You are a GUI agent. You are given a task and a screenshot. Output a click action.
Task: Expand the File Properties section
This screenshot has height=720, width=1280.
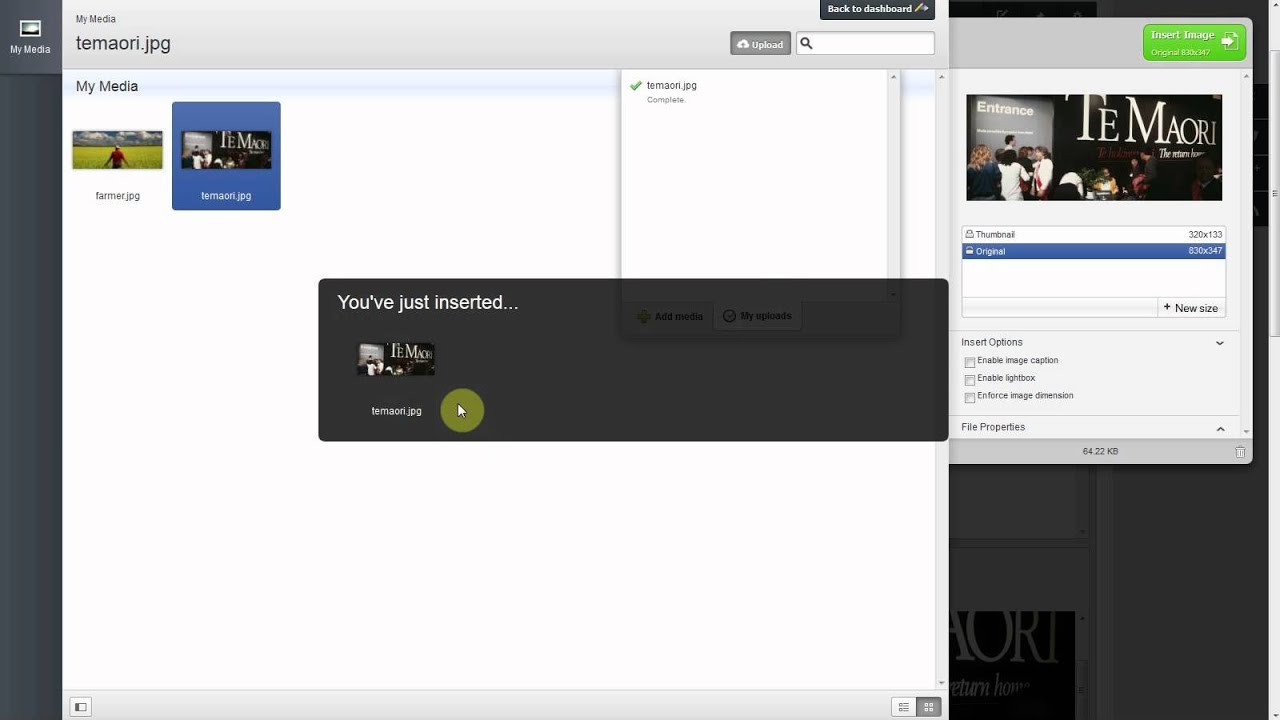click(x=1219, y=428)
